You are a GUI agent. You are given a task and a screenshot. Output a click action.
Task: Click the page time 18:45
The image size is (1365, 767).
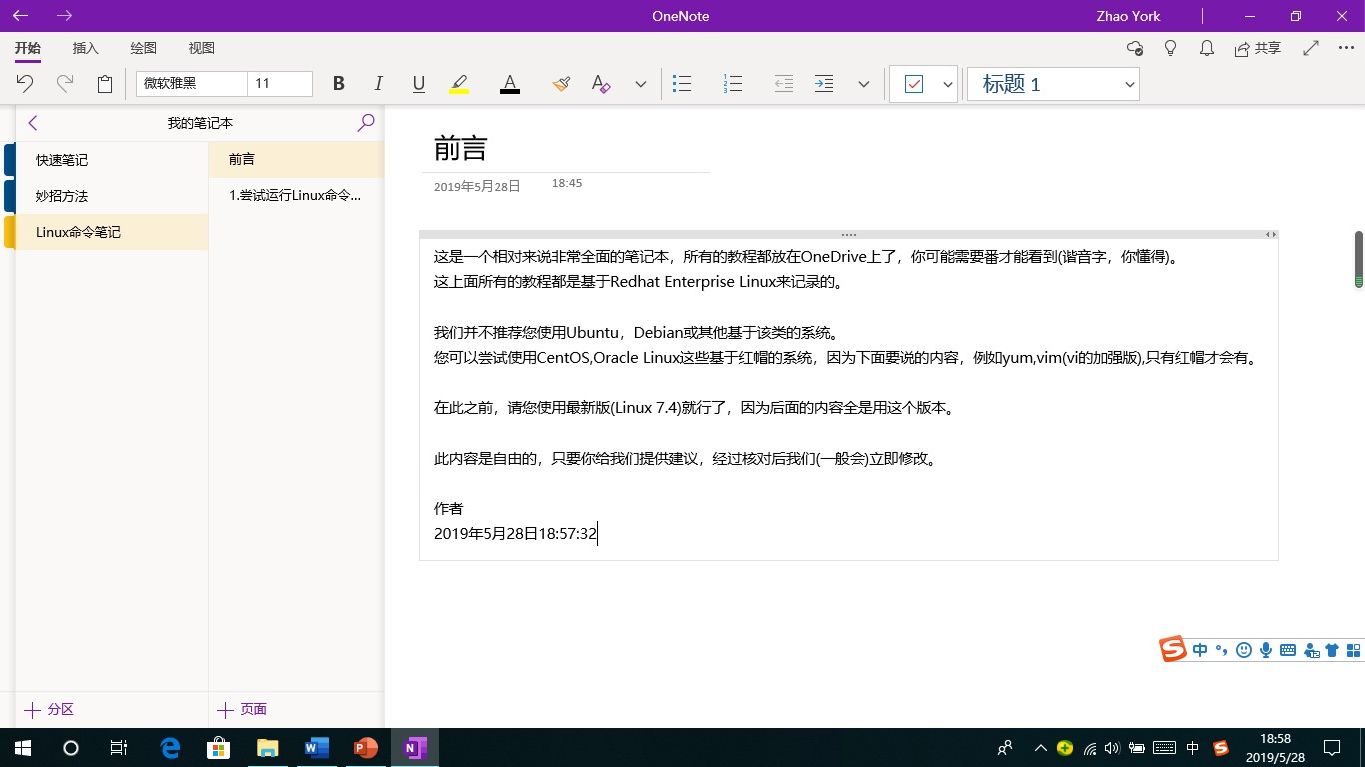(x=567, y=183)
